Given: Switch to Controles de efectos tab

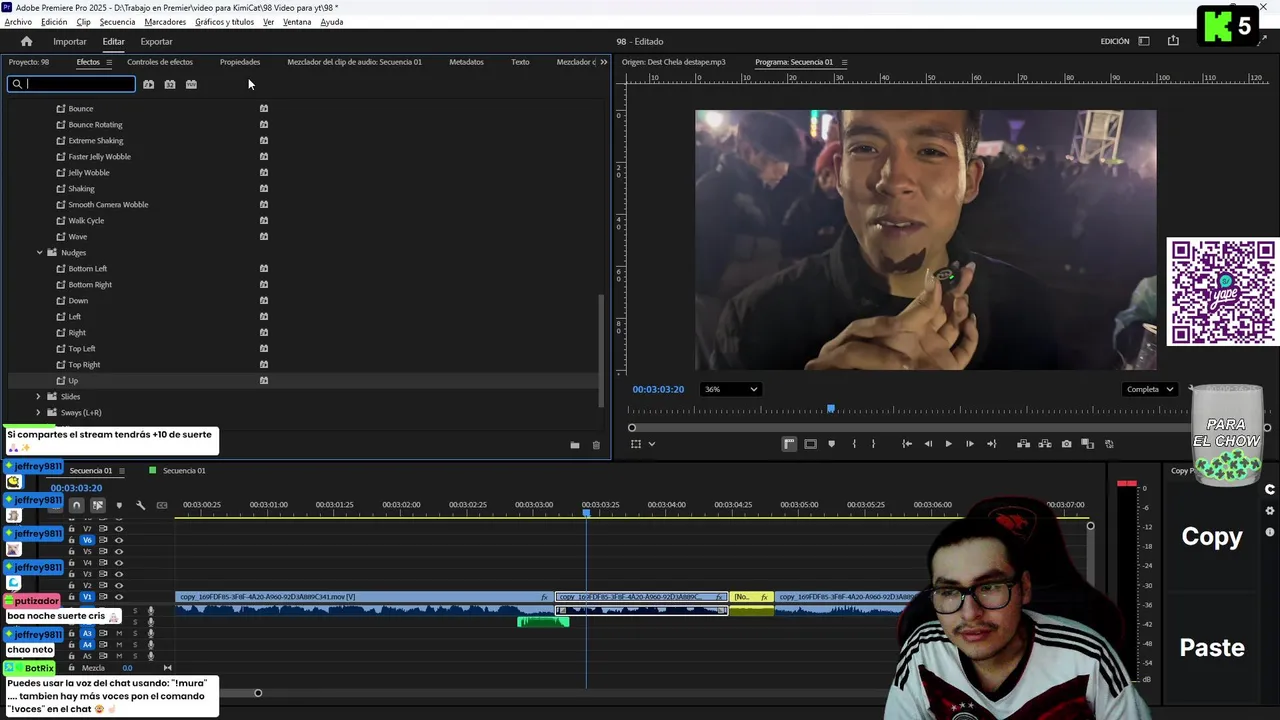Looking at the screenshot, I should point(160,62).
